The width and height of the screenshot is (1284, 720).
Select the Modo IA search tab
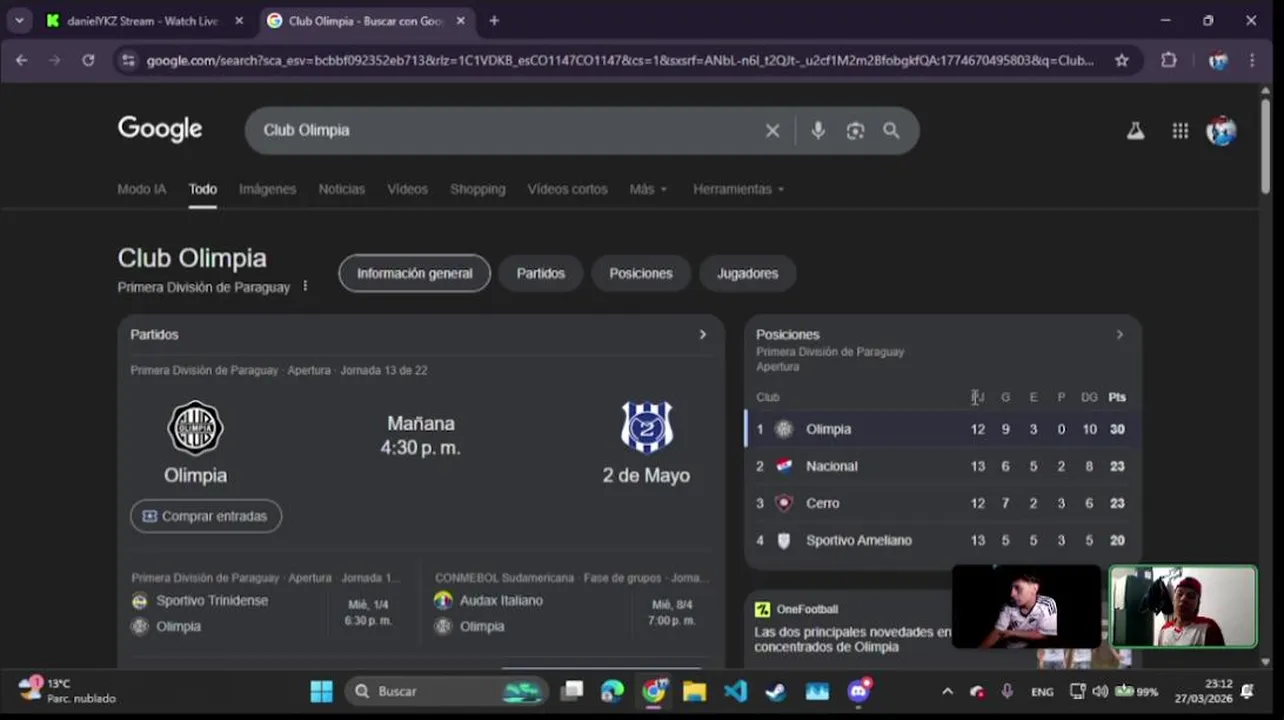click(142, 189)
